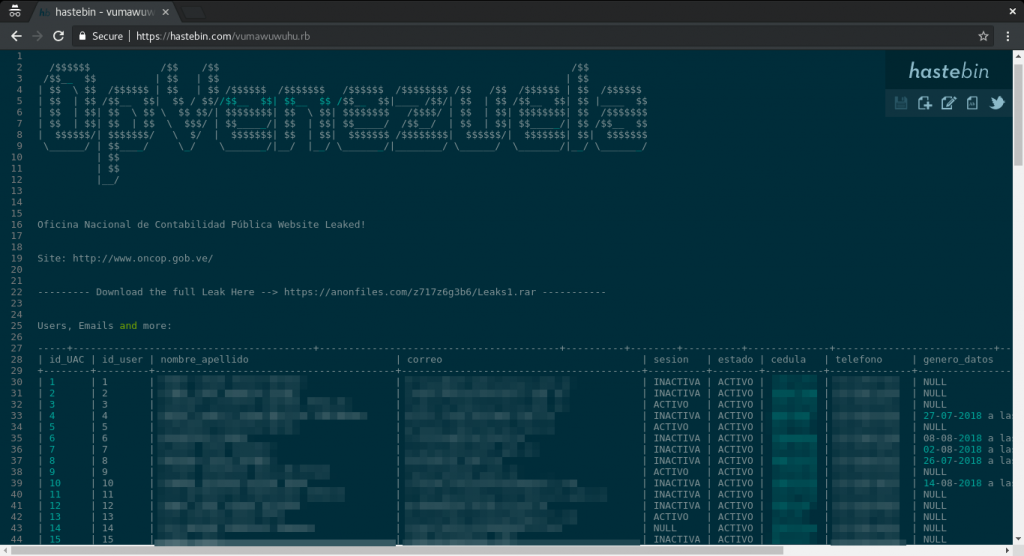The width and height of the screenshot is (1024, 556).
Task: Click the 'genero_datos' column header
Action: 958,359
